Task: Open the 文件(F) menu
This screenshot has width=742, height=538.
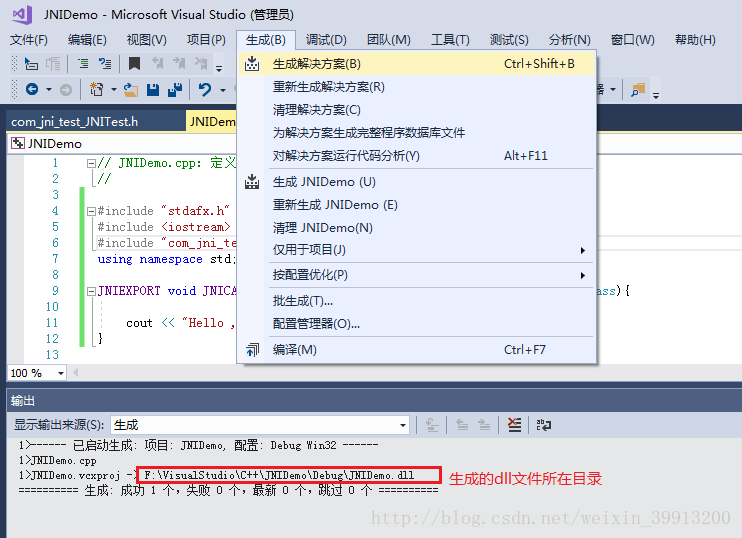Action: pos(29,40)
